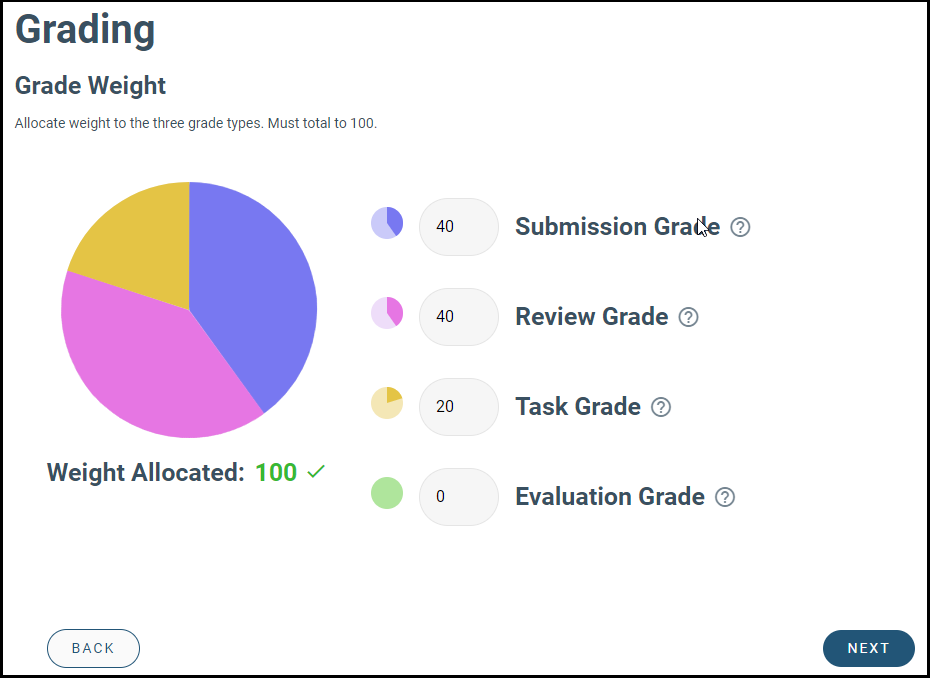Click the blue Submission Grade mini pie icon

pyautogui.click(x=387, y=222)
